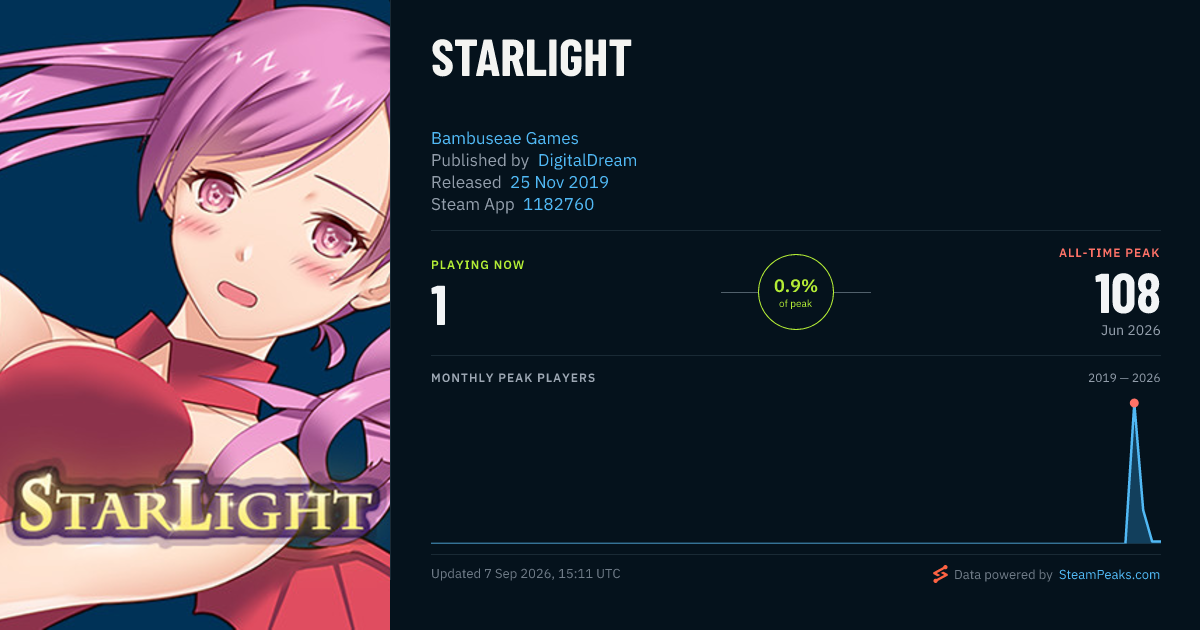
Task: Click the Updated 7 Sep 2026 timestamp
Action: [526, 574]
